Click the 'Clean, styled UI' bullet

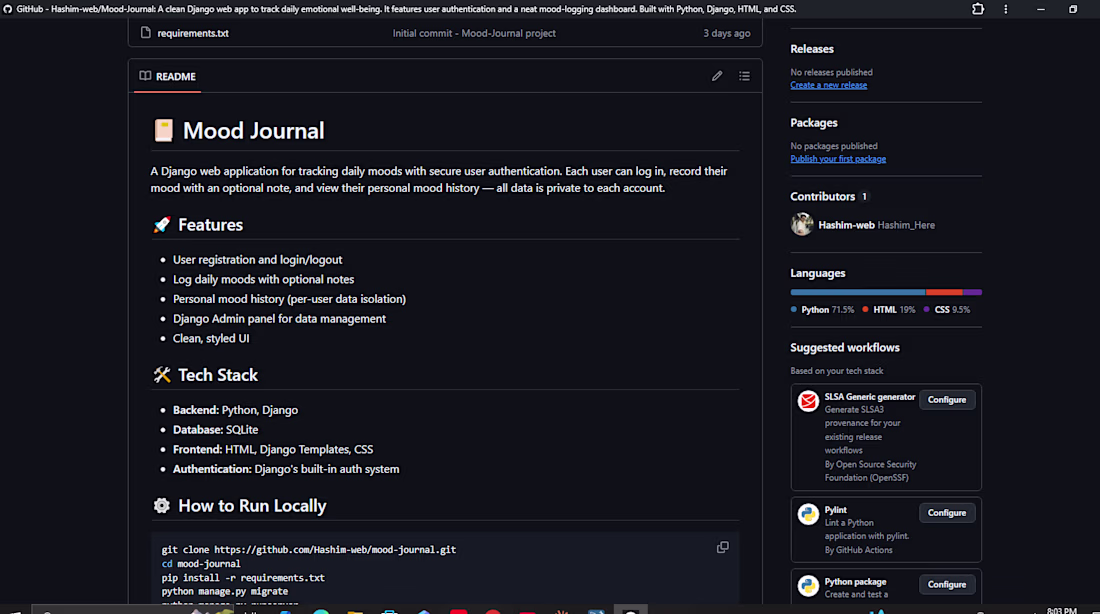(x=211, y=338)
